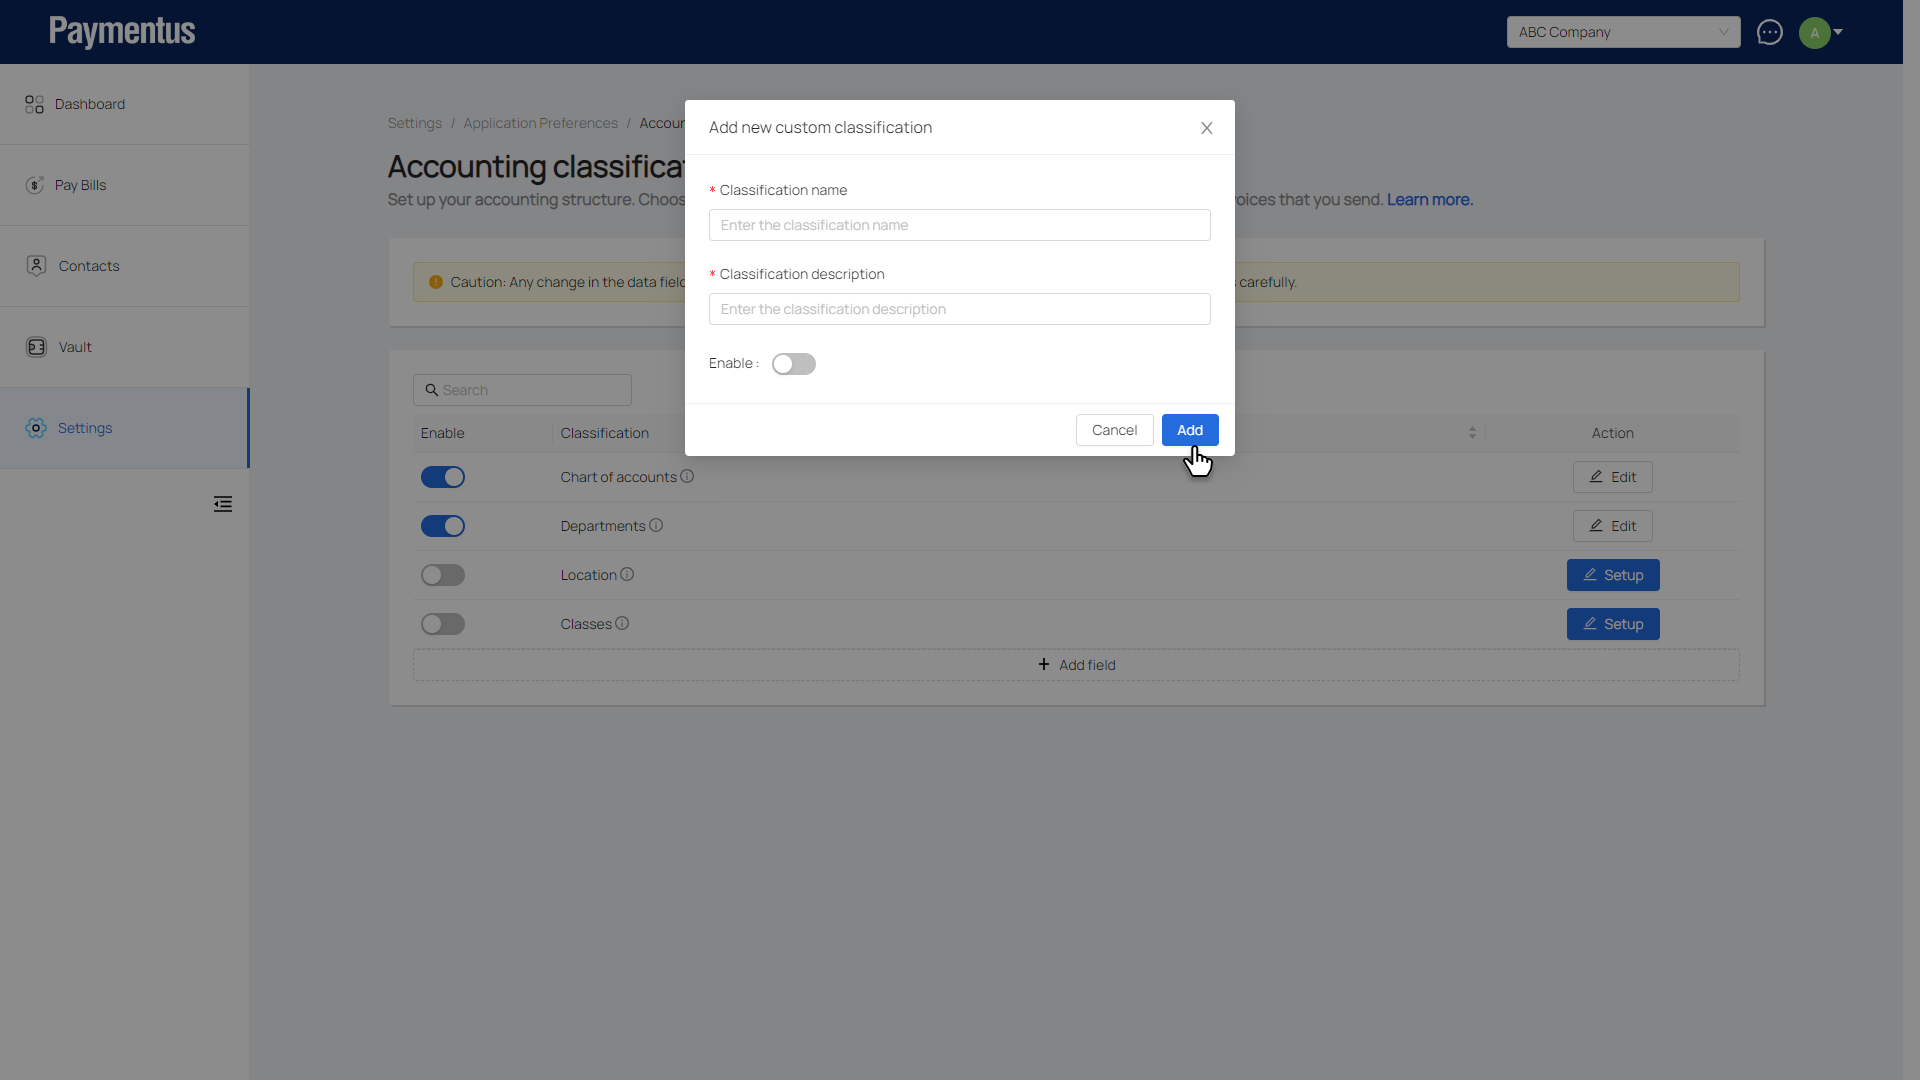Click the Add button
The height and width of the screenshot is (1080, 1920).
point(1189,430)
